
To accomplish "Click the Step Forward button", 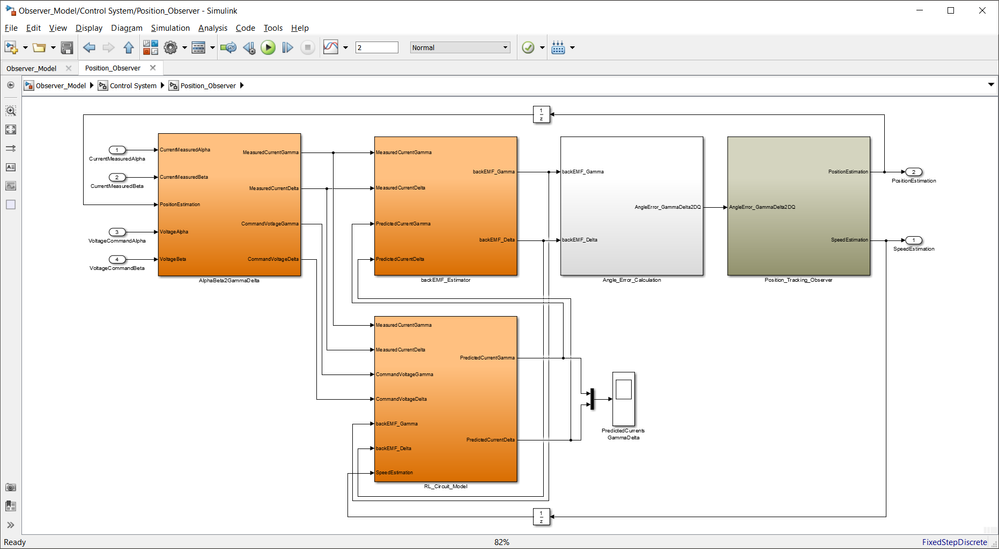I will pyautogui.click(x=287, y=47).
